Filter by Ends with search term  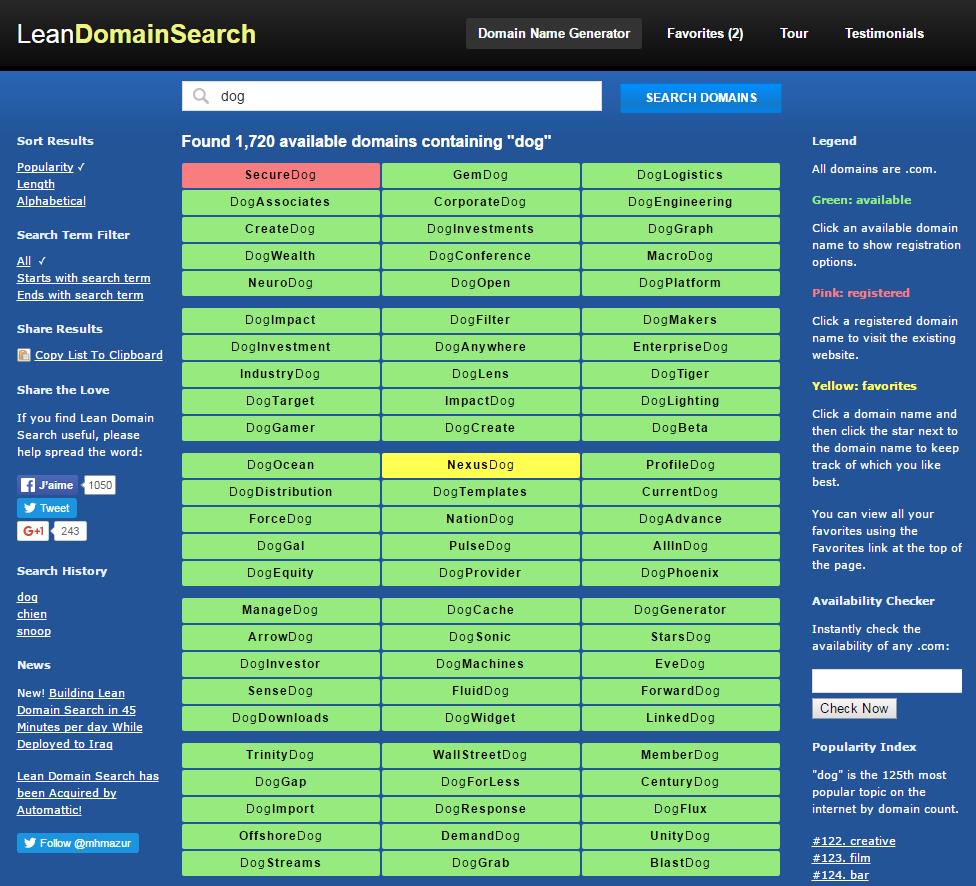80,295
